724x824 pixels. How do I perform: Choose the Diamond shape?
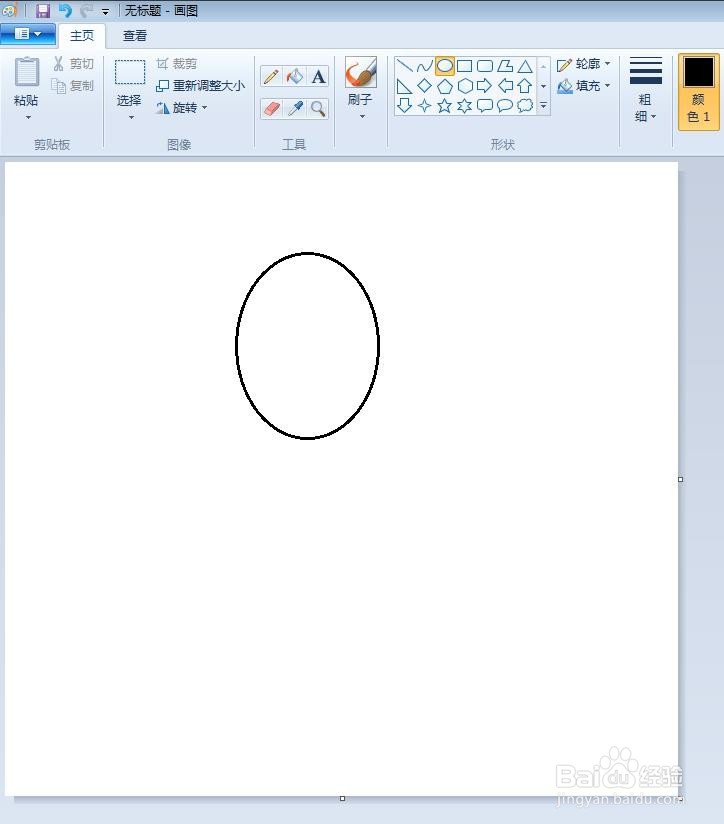point(425,86)
